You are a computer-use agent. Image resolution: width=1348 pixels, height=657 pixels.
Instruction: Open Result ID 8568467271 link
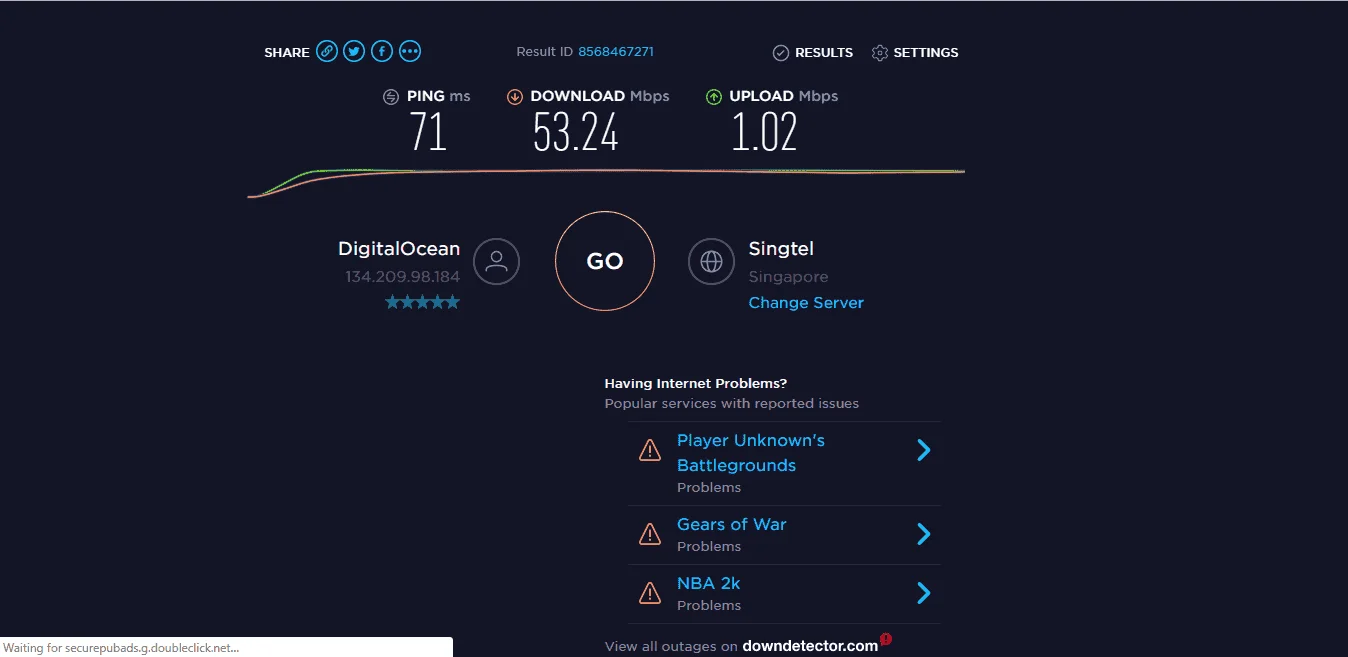[x=616, y=51]
